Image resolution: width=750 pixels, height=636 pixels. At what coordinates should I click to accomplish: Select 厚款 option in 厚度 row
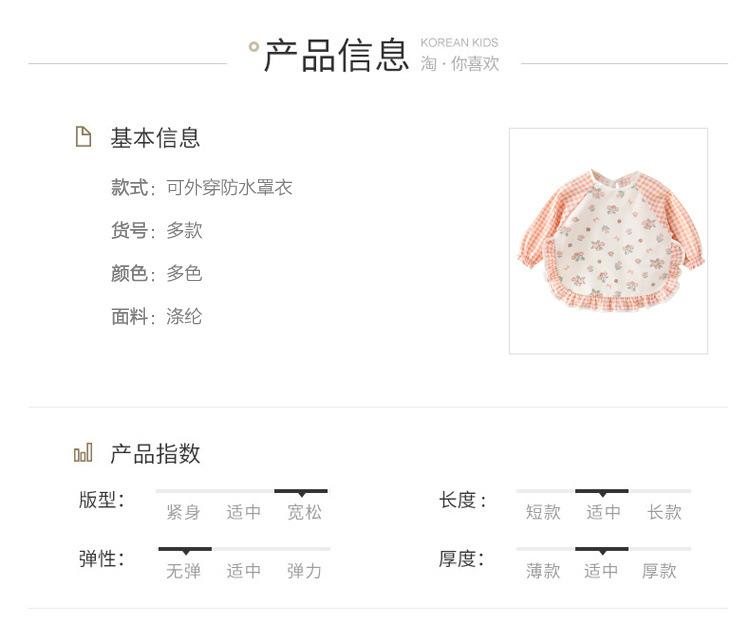tap(659, 571)
